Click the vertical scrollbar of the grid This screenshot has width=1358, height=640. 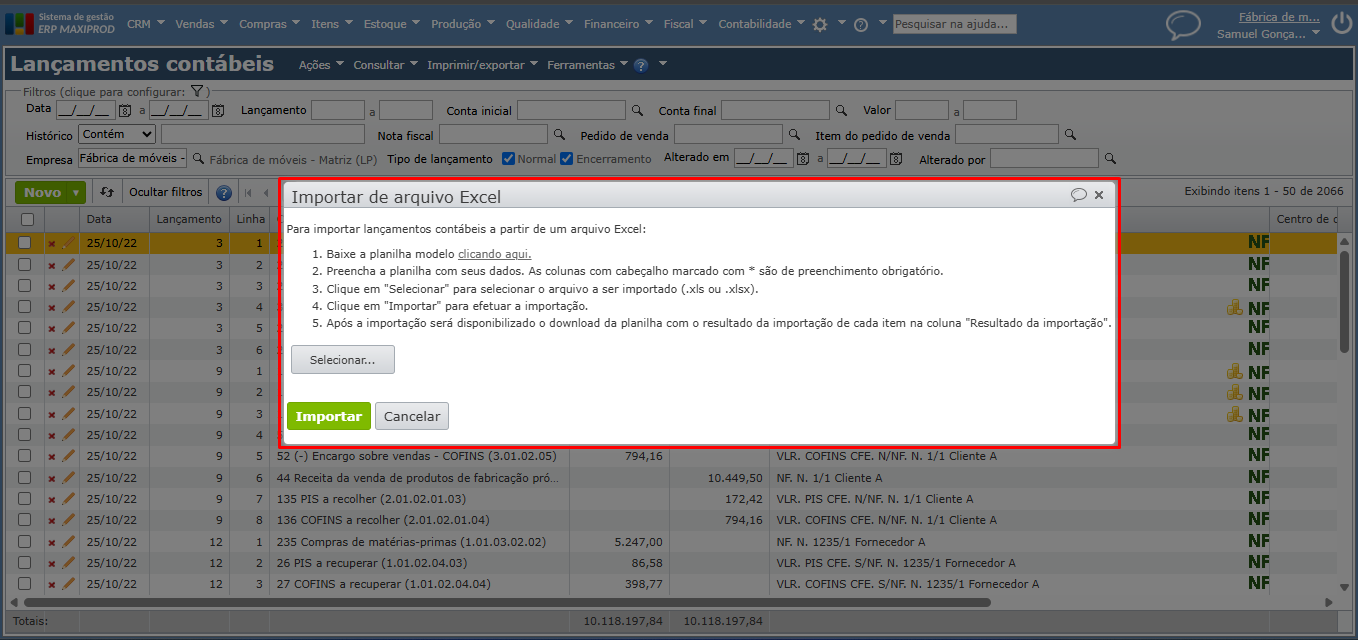pos(1345,300)
